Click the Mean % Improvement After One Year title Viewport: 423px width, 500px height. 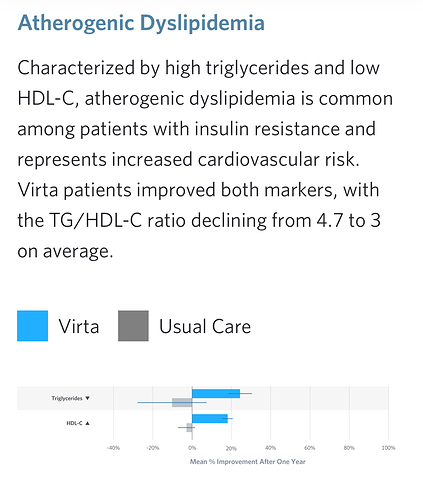point(248,462)
